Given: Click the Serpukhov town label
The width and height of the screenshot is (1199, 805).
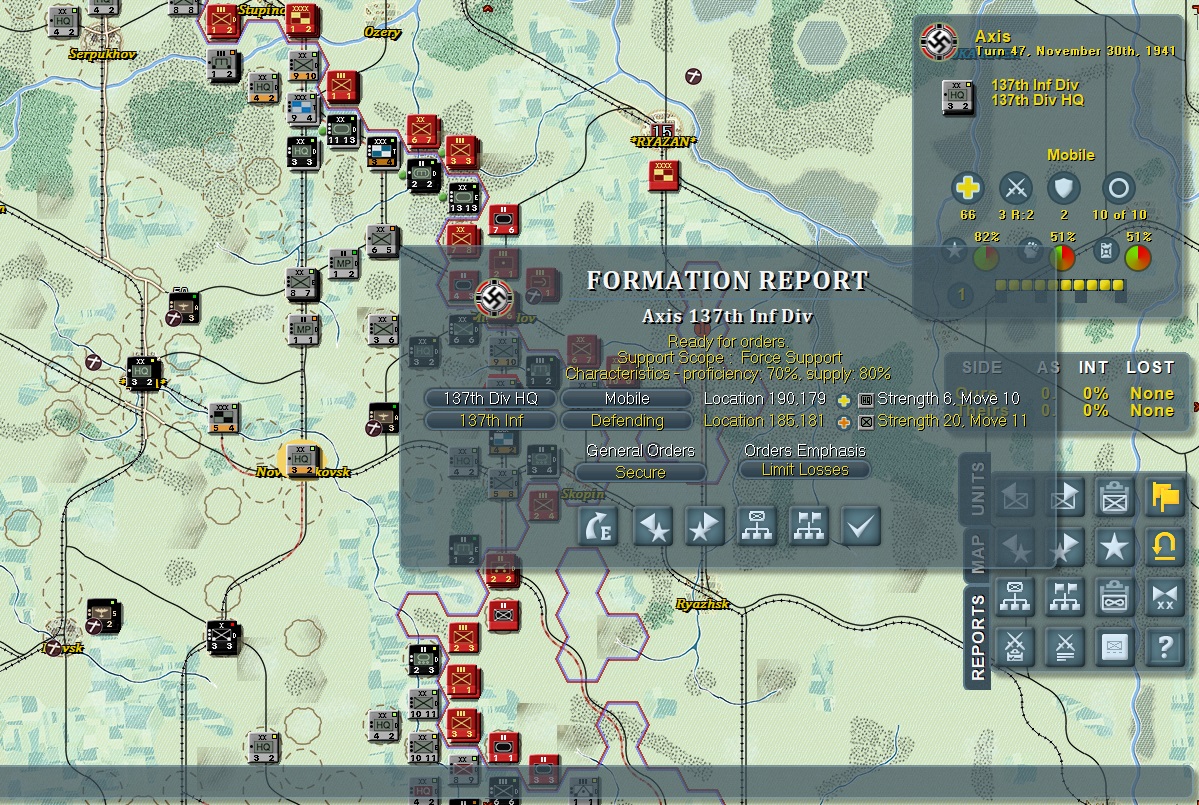Looking at the screenshot, I should click(x=102, y=54).
